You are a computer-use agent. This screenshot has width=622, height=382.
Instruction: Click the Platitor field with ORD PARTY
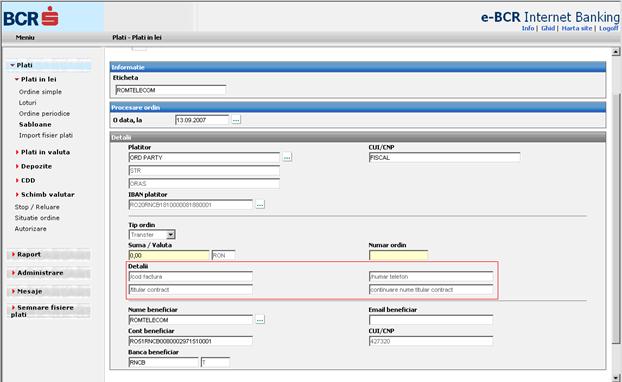tap(204, 157)
